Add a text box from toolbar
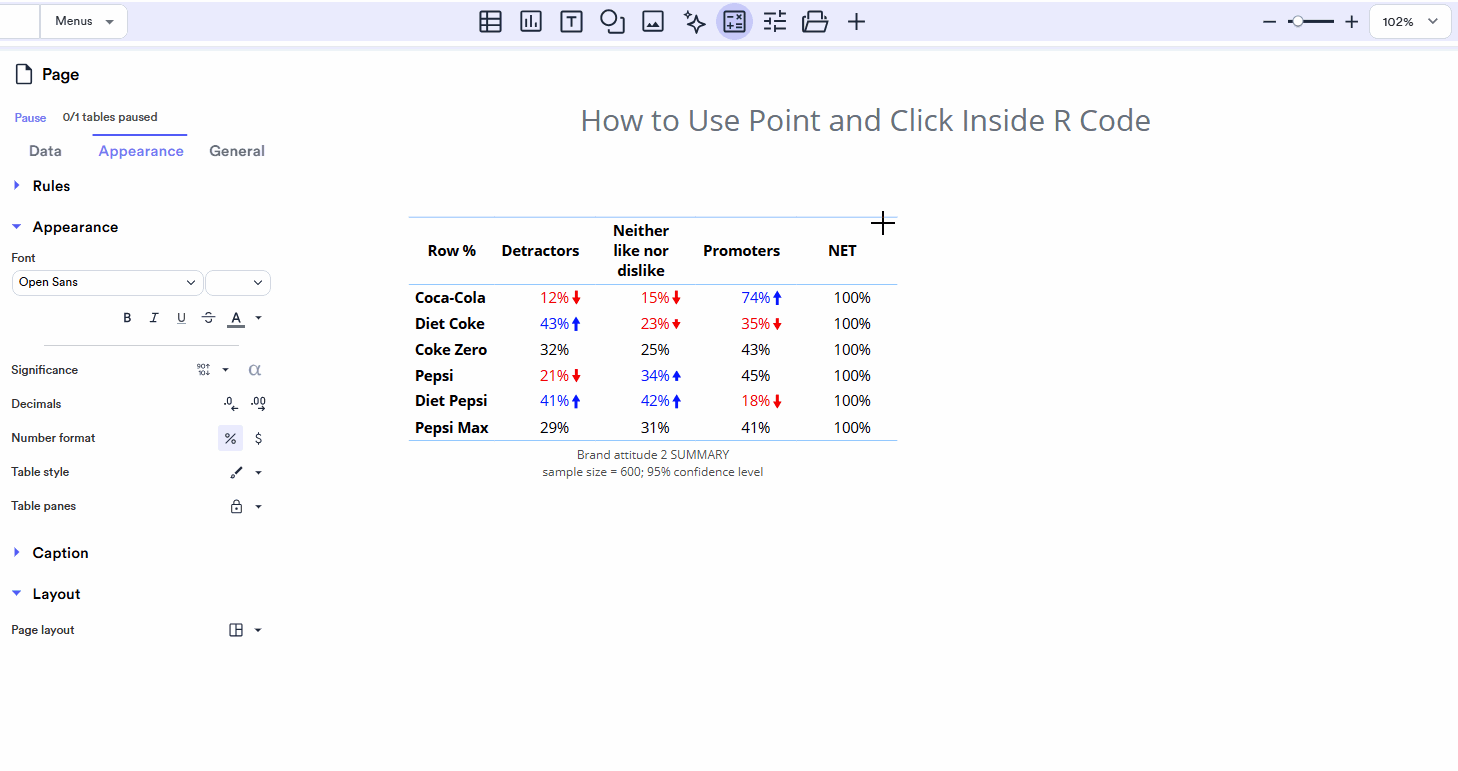 point(571,21)
